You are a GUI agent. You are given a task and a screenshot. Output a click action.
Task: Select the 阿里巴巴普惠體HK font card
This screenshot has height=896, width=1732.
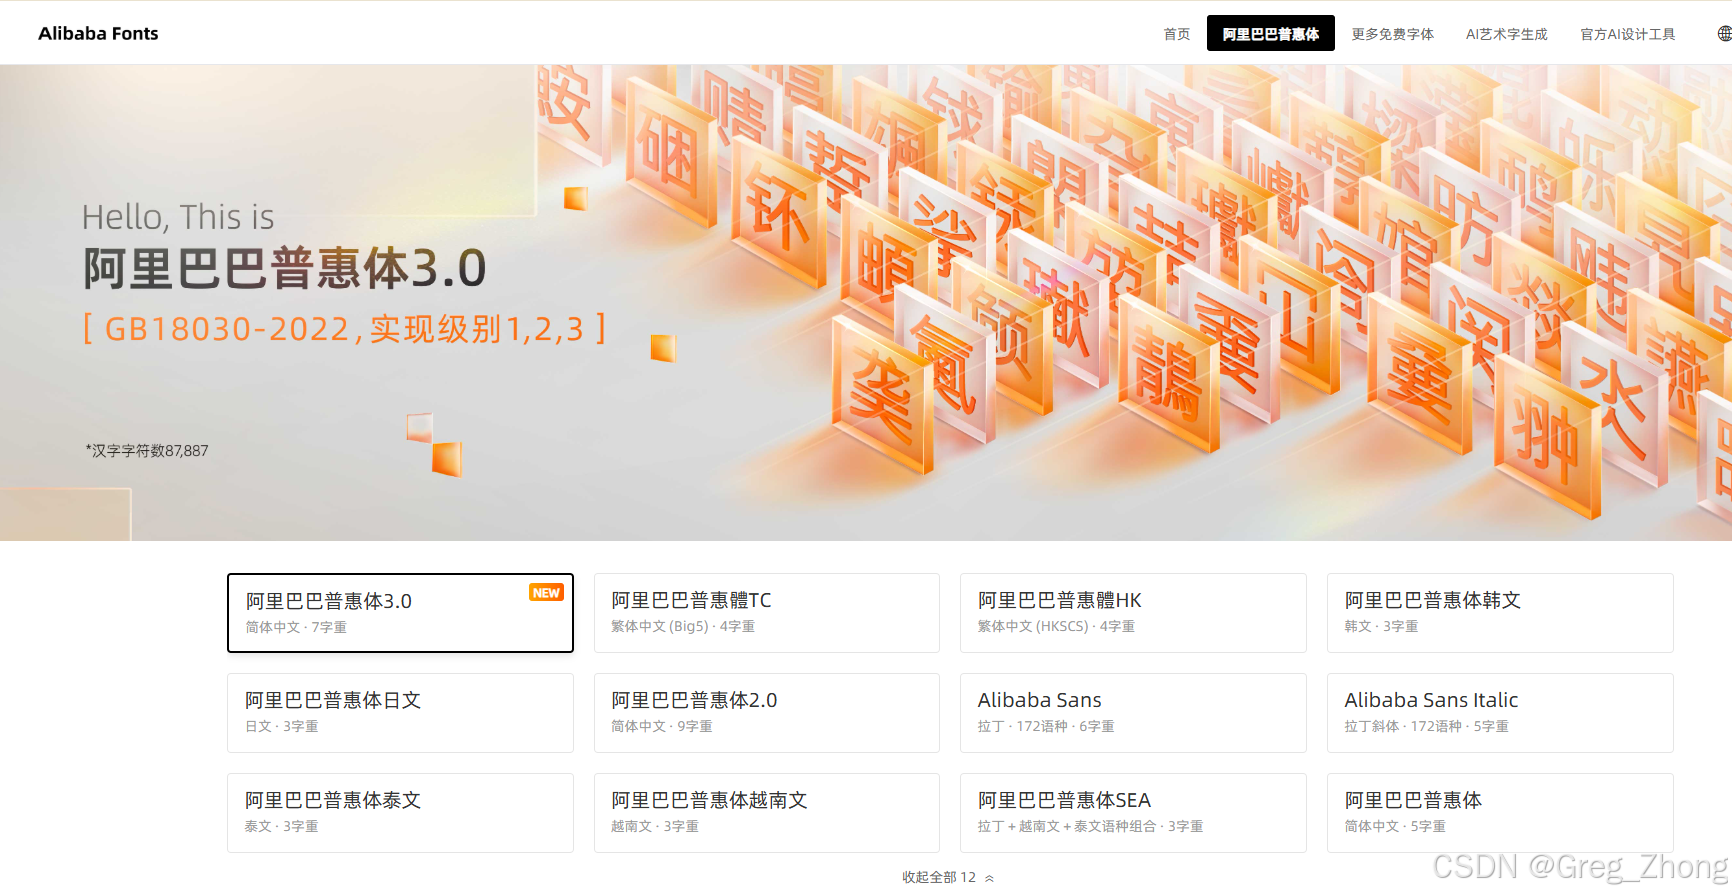pyautogui.click(x=1133, y=613)
